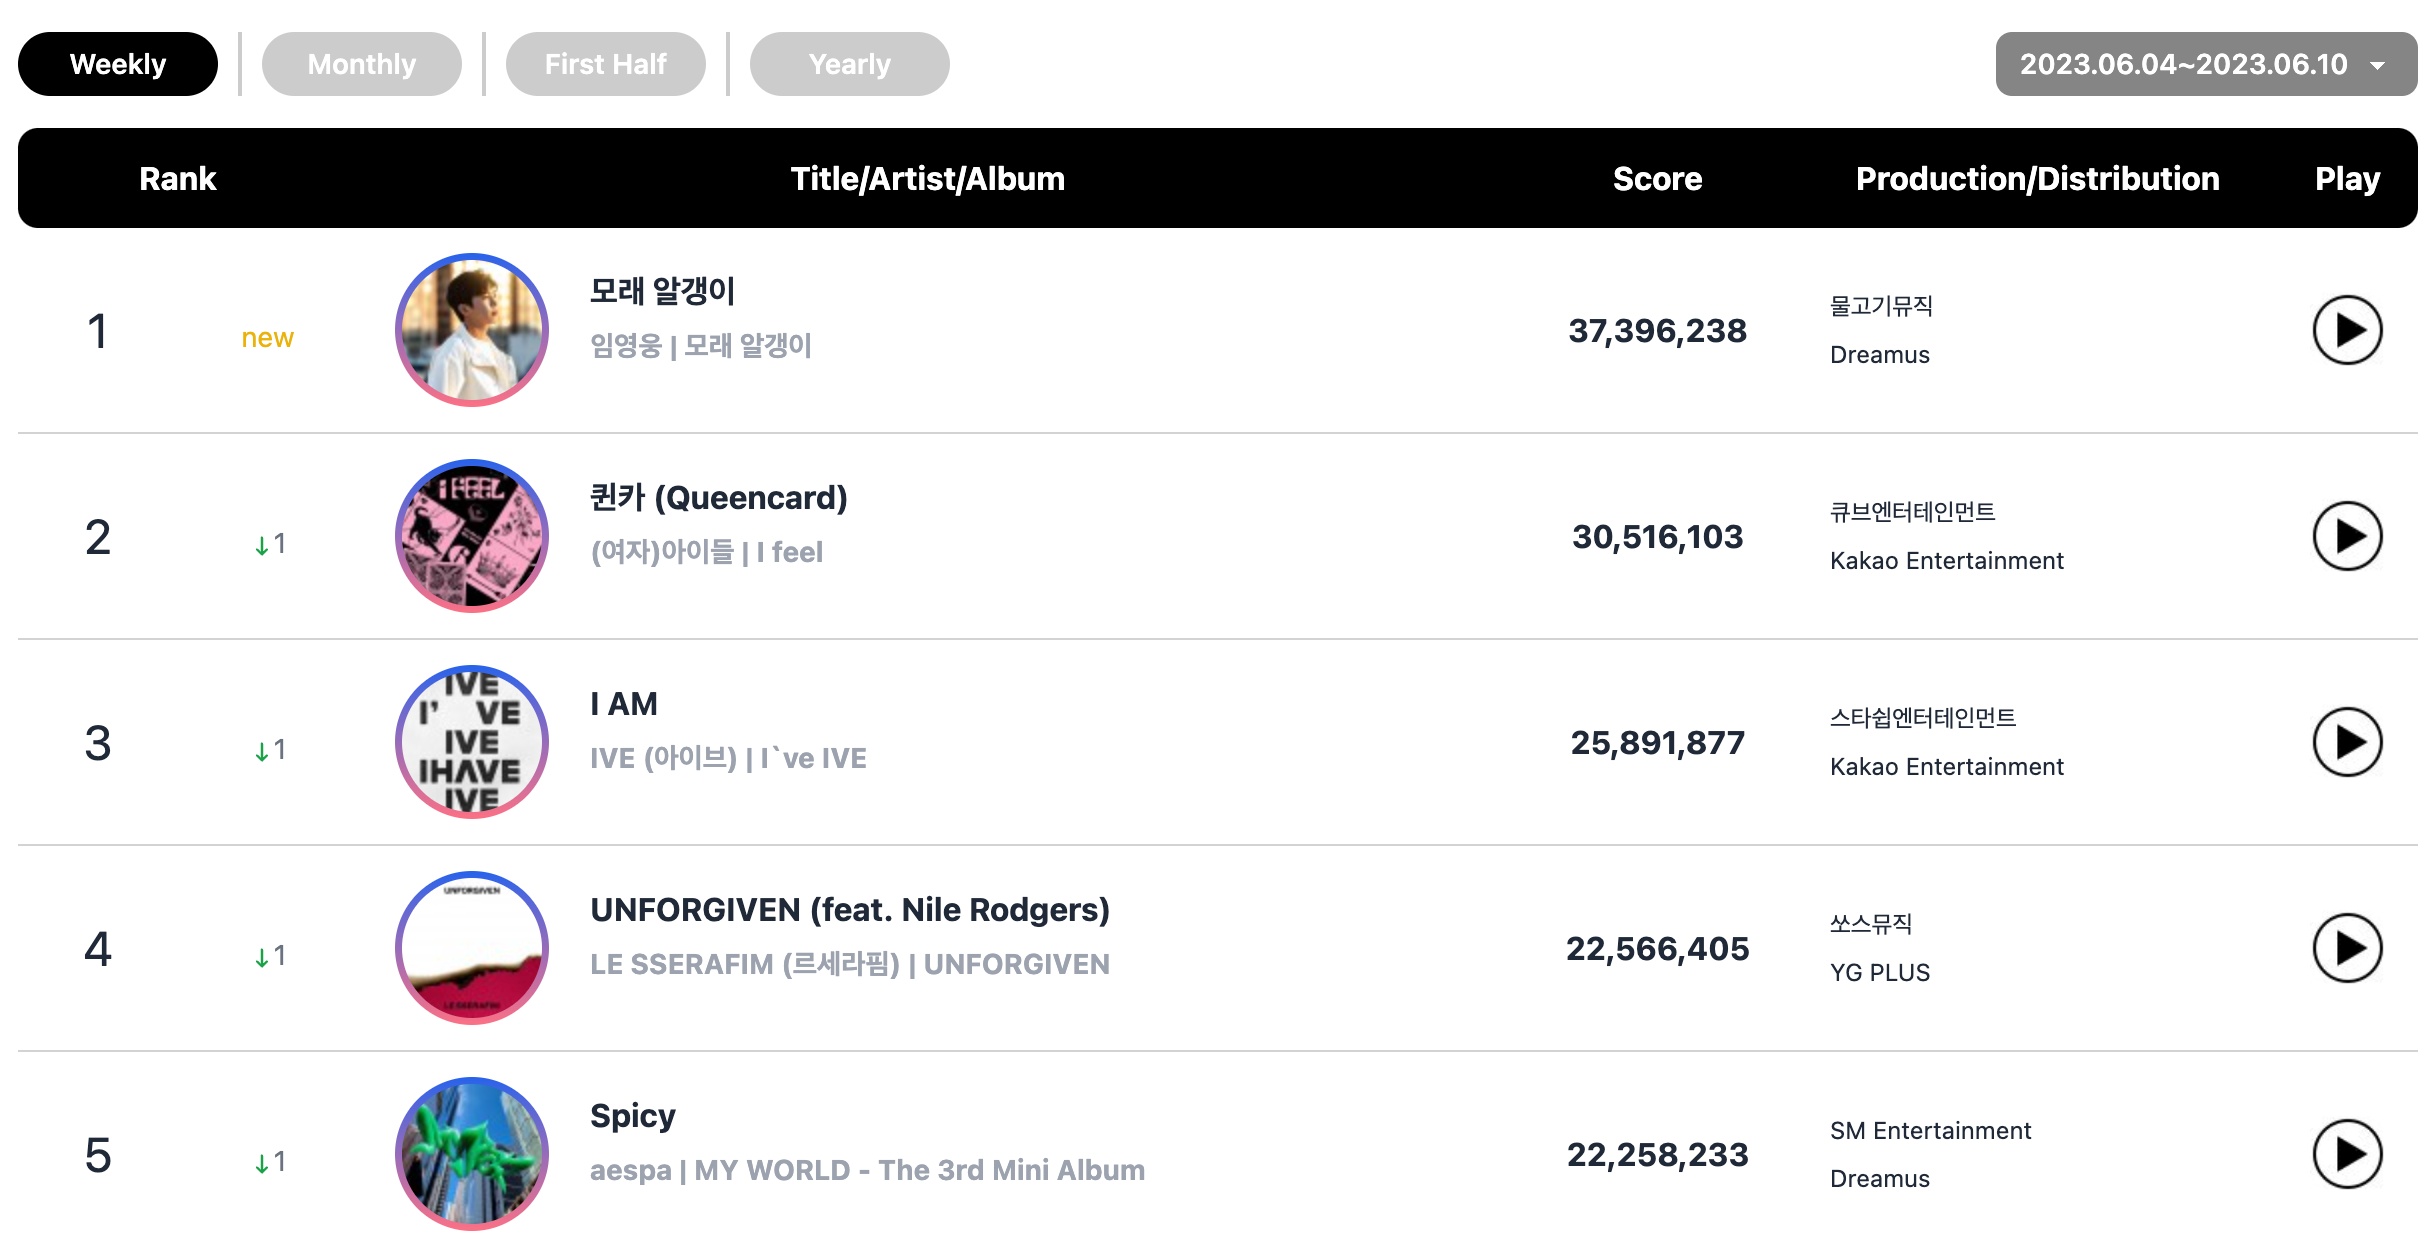Click the song title UNFORGIVEN (feat. Nile Rodgers)
This screenshot has width=2432, height=1254.
pyautogui.click(x=850, y=909)
